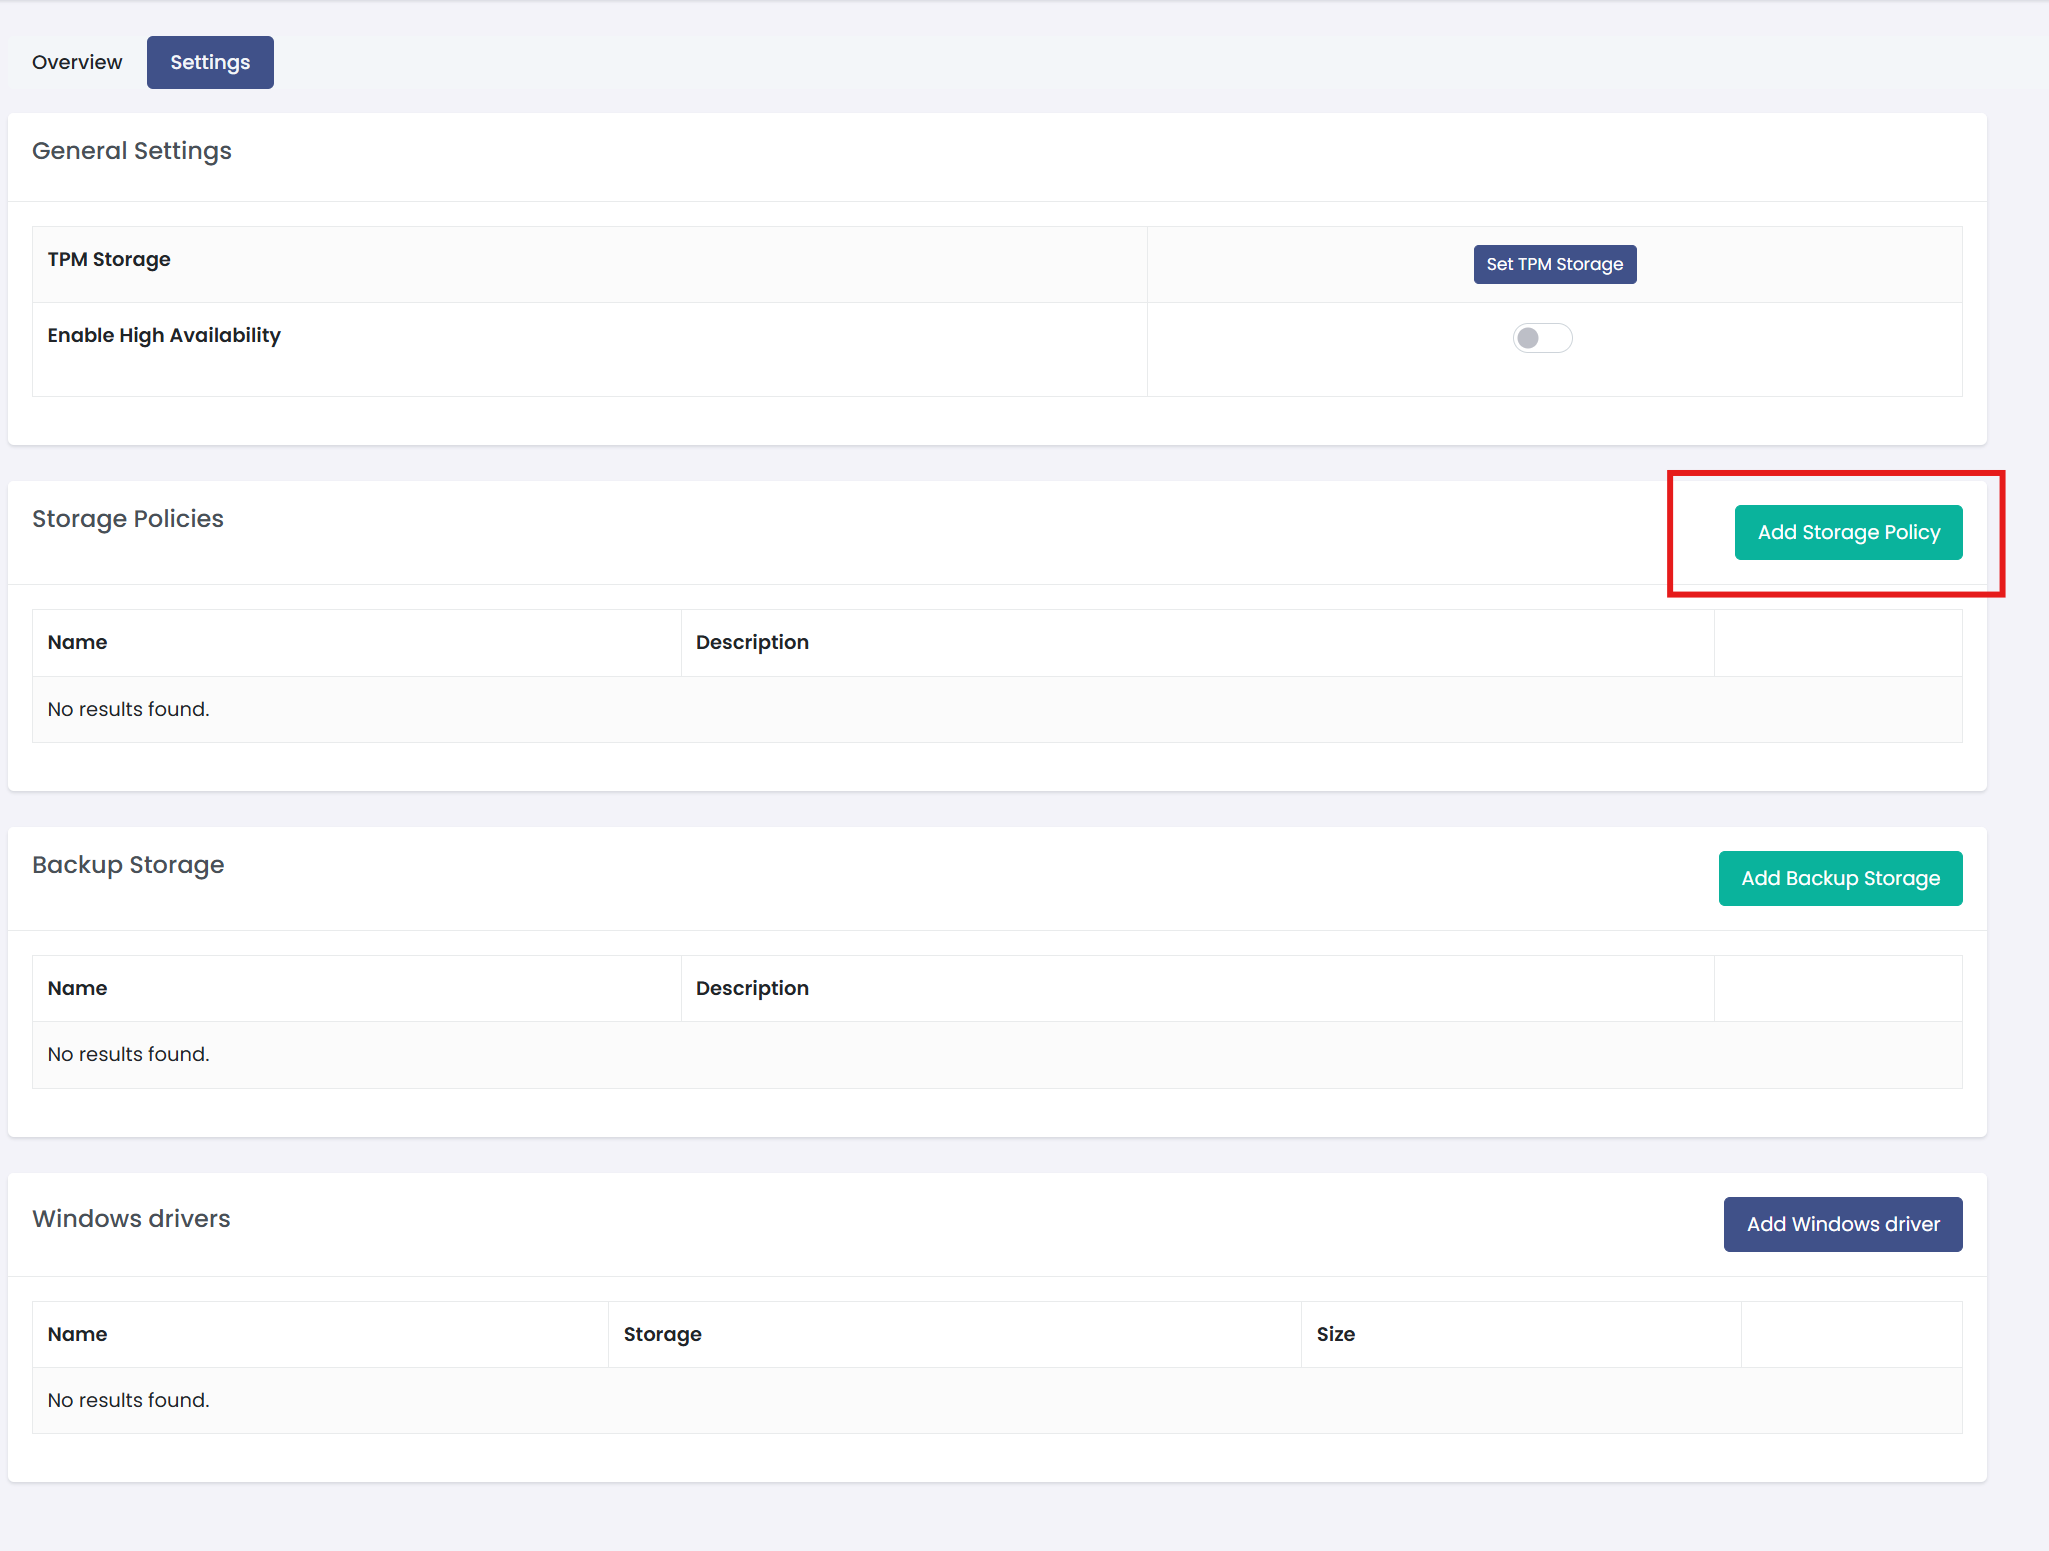This screenshot has height=1551, width=2049.
Task: Click the Description header in Storage Policies table
Action: [x=752, y=641]
